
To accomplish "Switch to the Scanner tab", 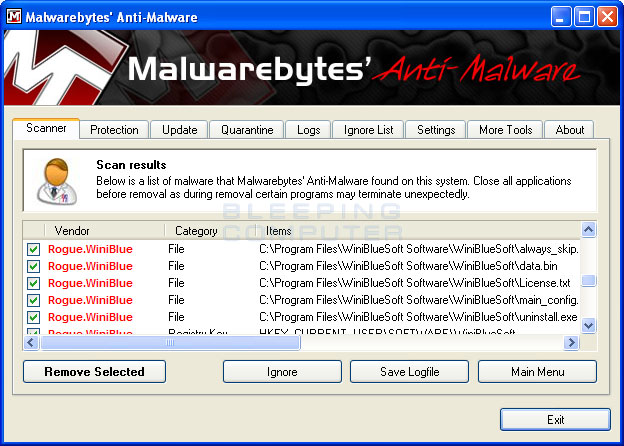I will point(46,128).
